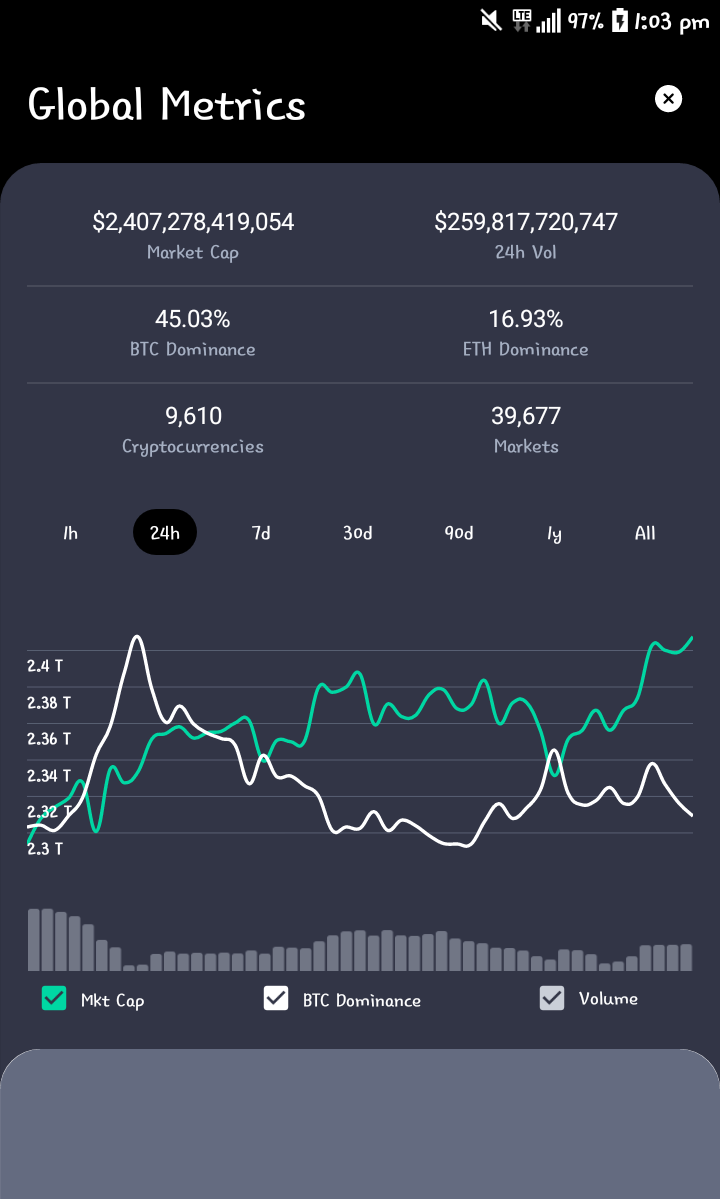Tap the clock showing 1:03 pm

672,21
